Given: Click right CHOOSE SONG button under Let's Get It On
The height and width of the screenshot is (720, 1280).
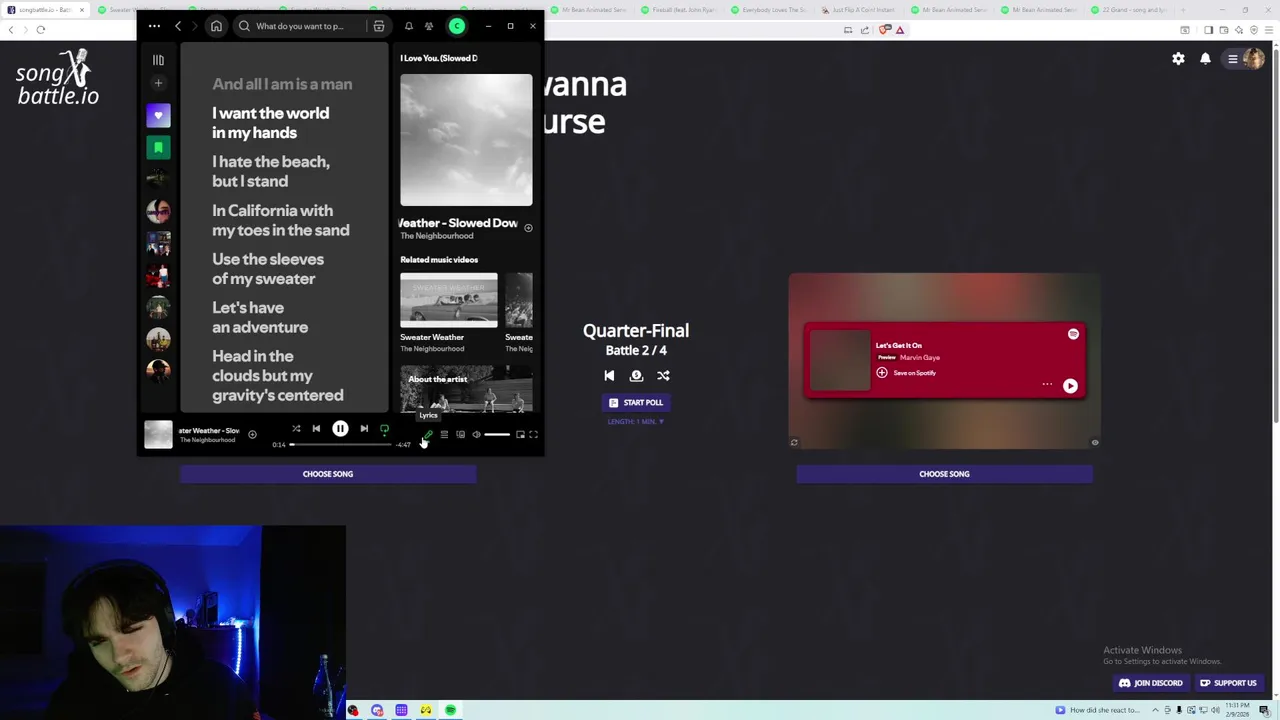Looking at the screenshot, I should tap(944, 474).
